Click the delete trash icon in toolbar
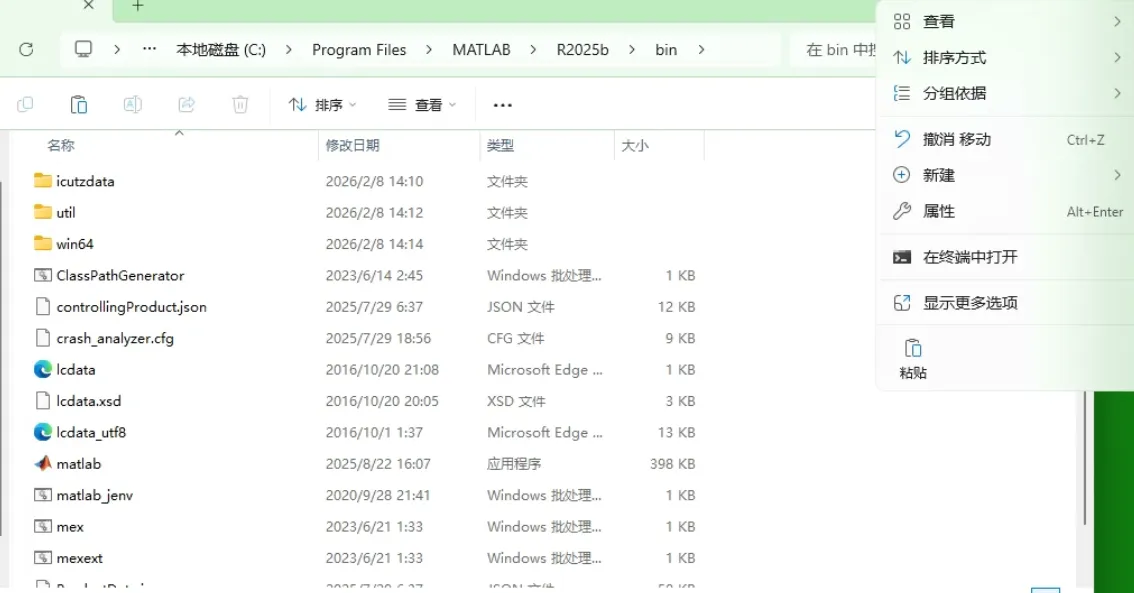The image size is (1134, 593). [240, 105]
